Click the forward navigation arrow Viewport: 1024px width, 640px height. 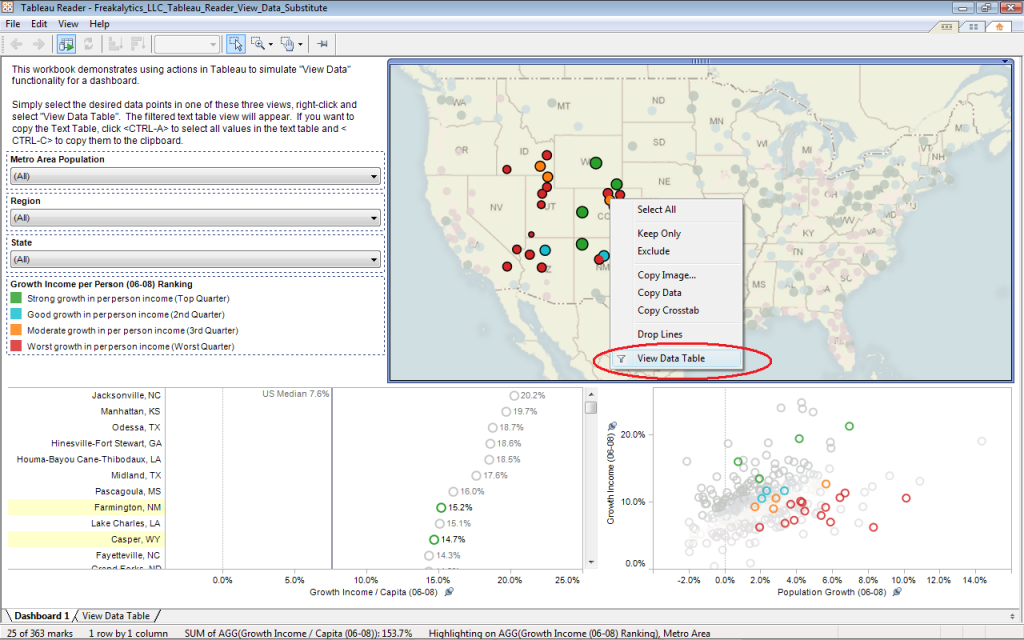(38, 43)
